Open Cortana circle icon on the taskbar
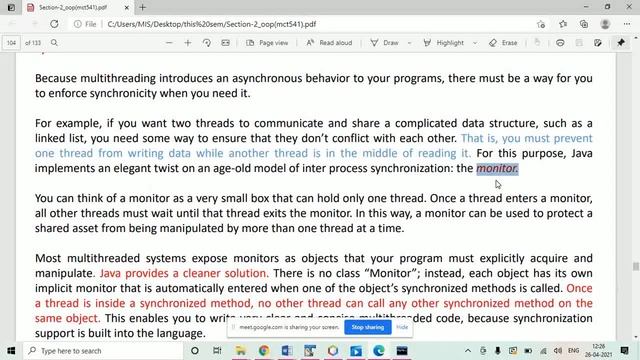640x360 pixels. 195,351
